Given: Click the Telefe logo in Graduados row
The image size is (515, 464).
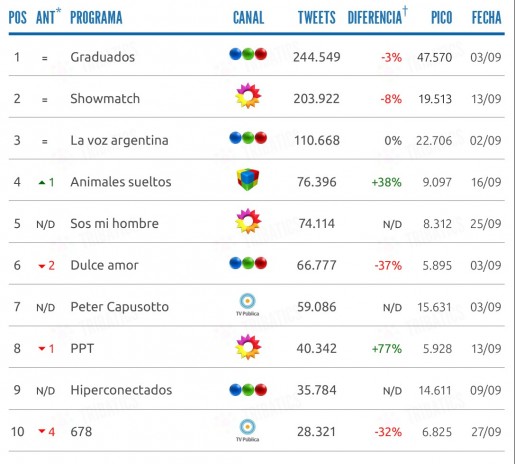Looking at the screenshot, I should coord(248,54).
